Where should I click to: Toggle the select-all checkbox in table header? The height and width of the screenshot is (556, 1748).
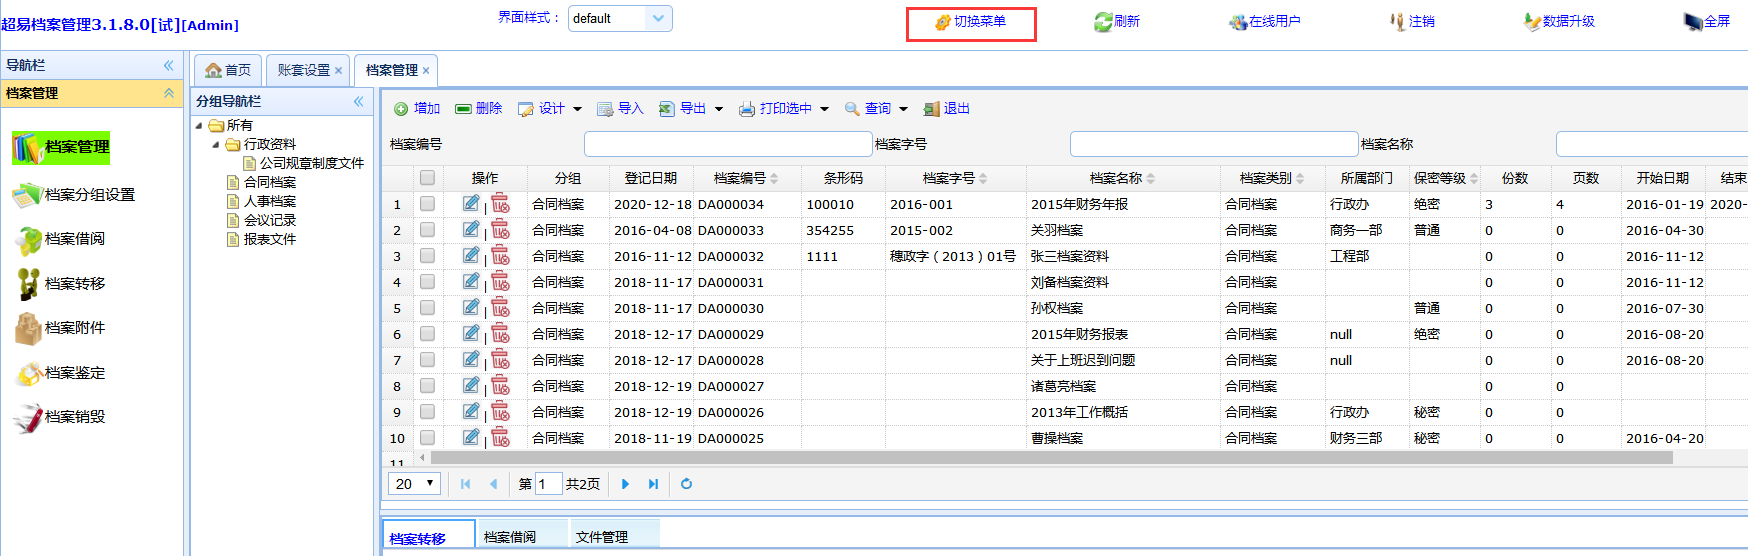pos(427,178)
